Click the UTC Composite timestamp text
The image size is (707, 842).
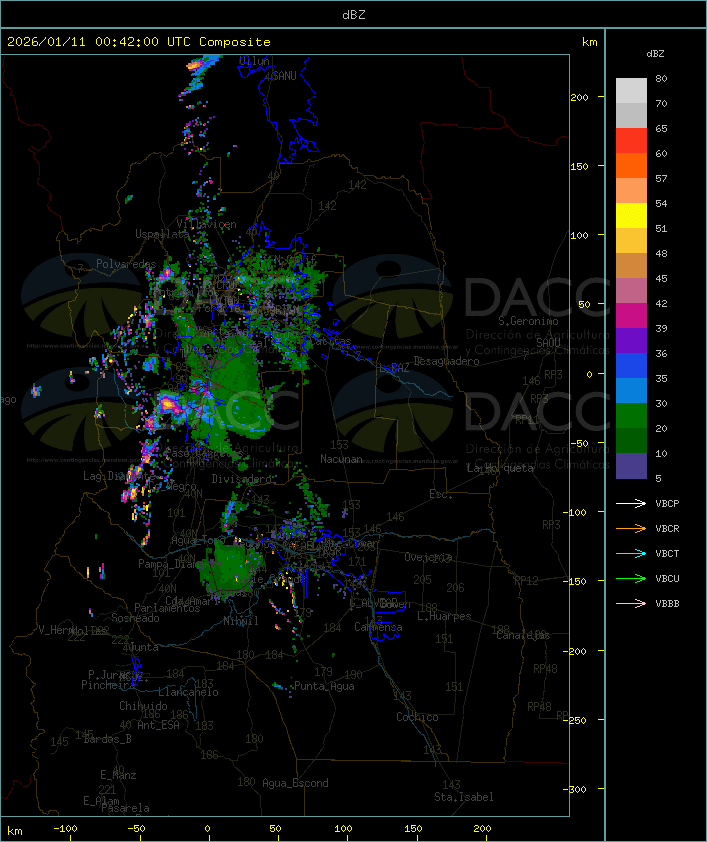139,42
